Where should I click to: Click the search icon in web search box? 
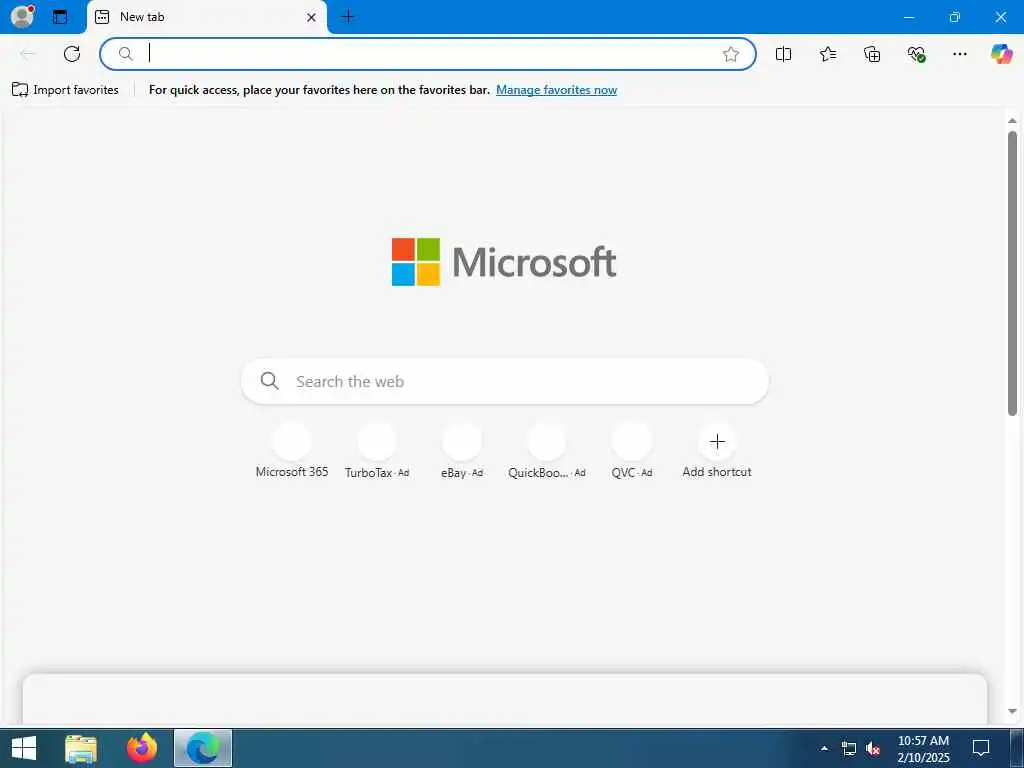point(270,381)
